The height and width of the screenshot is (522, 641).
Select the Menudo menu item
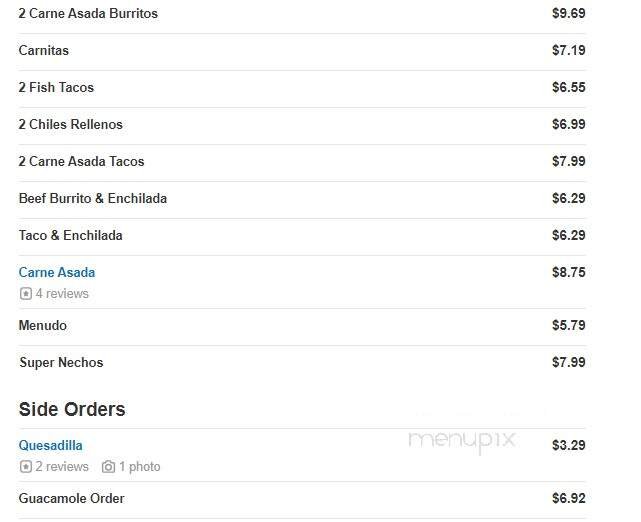pos(43,326)
